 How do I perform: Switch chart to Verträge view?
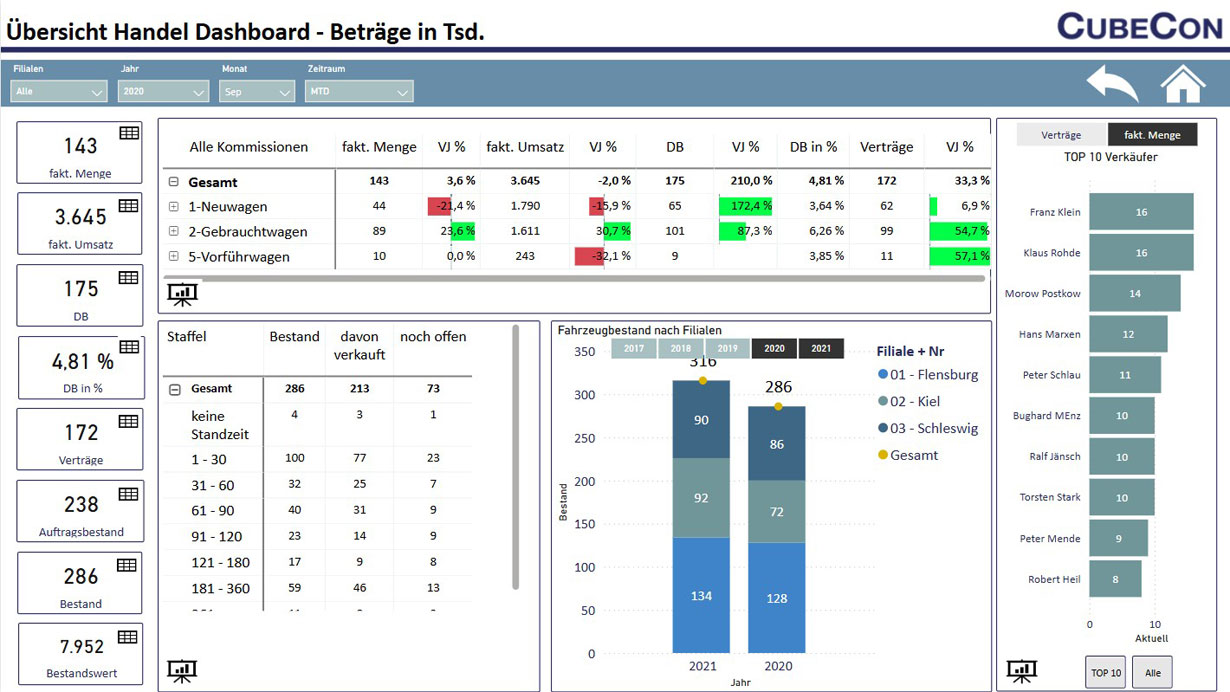tap(1061, 135)
